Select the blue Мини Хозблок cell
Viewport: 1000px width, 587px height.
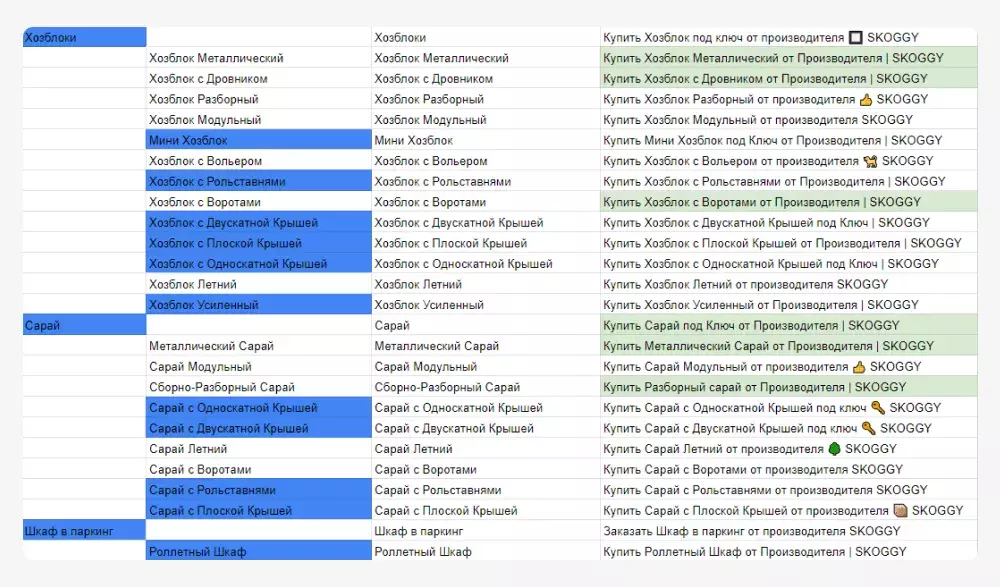[258, 141]
